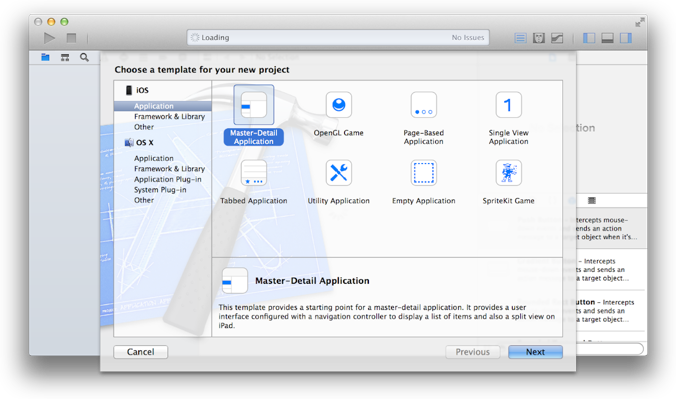Select Framework & Library under iOS
The image size is (676, 399).
pyautogui.click(x=169, y=116)
